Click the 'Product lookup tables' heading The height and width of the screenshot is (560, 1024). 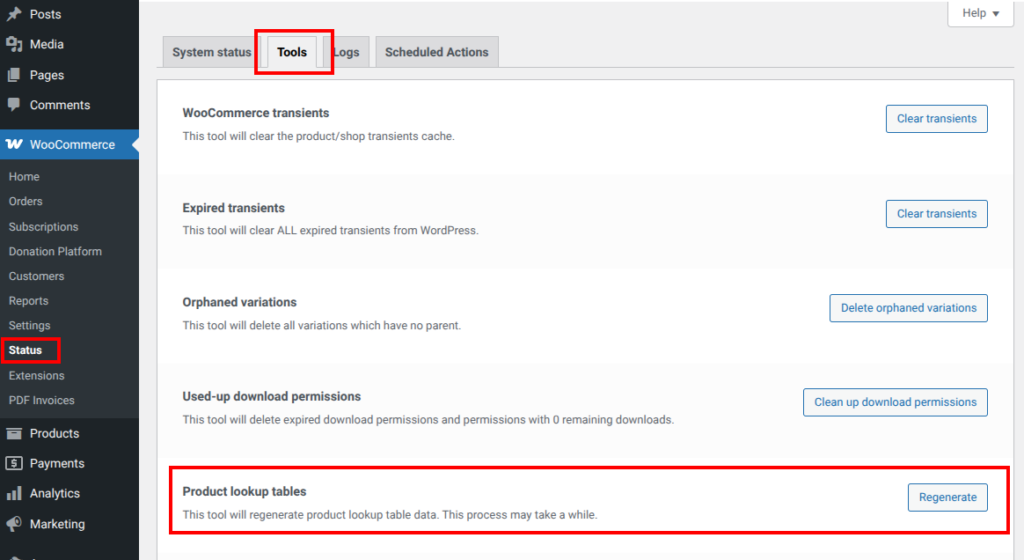pos(244,491)
